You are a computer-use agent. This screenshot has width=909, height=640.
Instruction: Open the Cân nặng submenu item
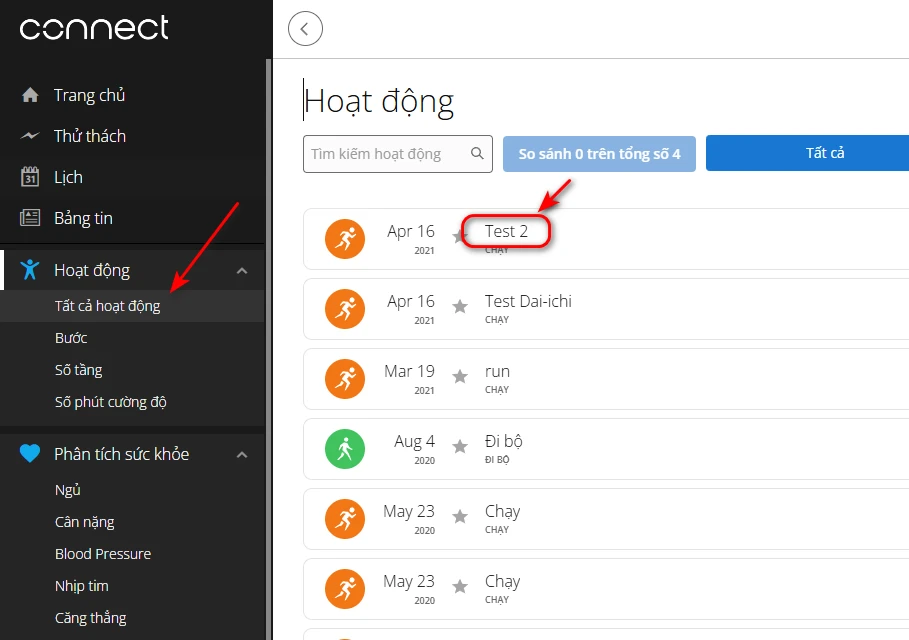click(85, 522)
